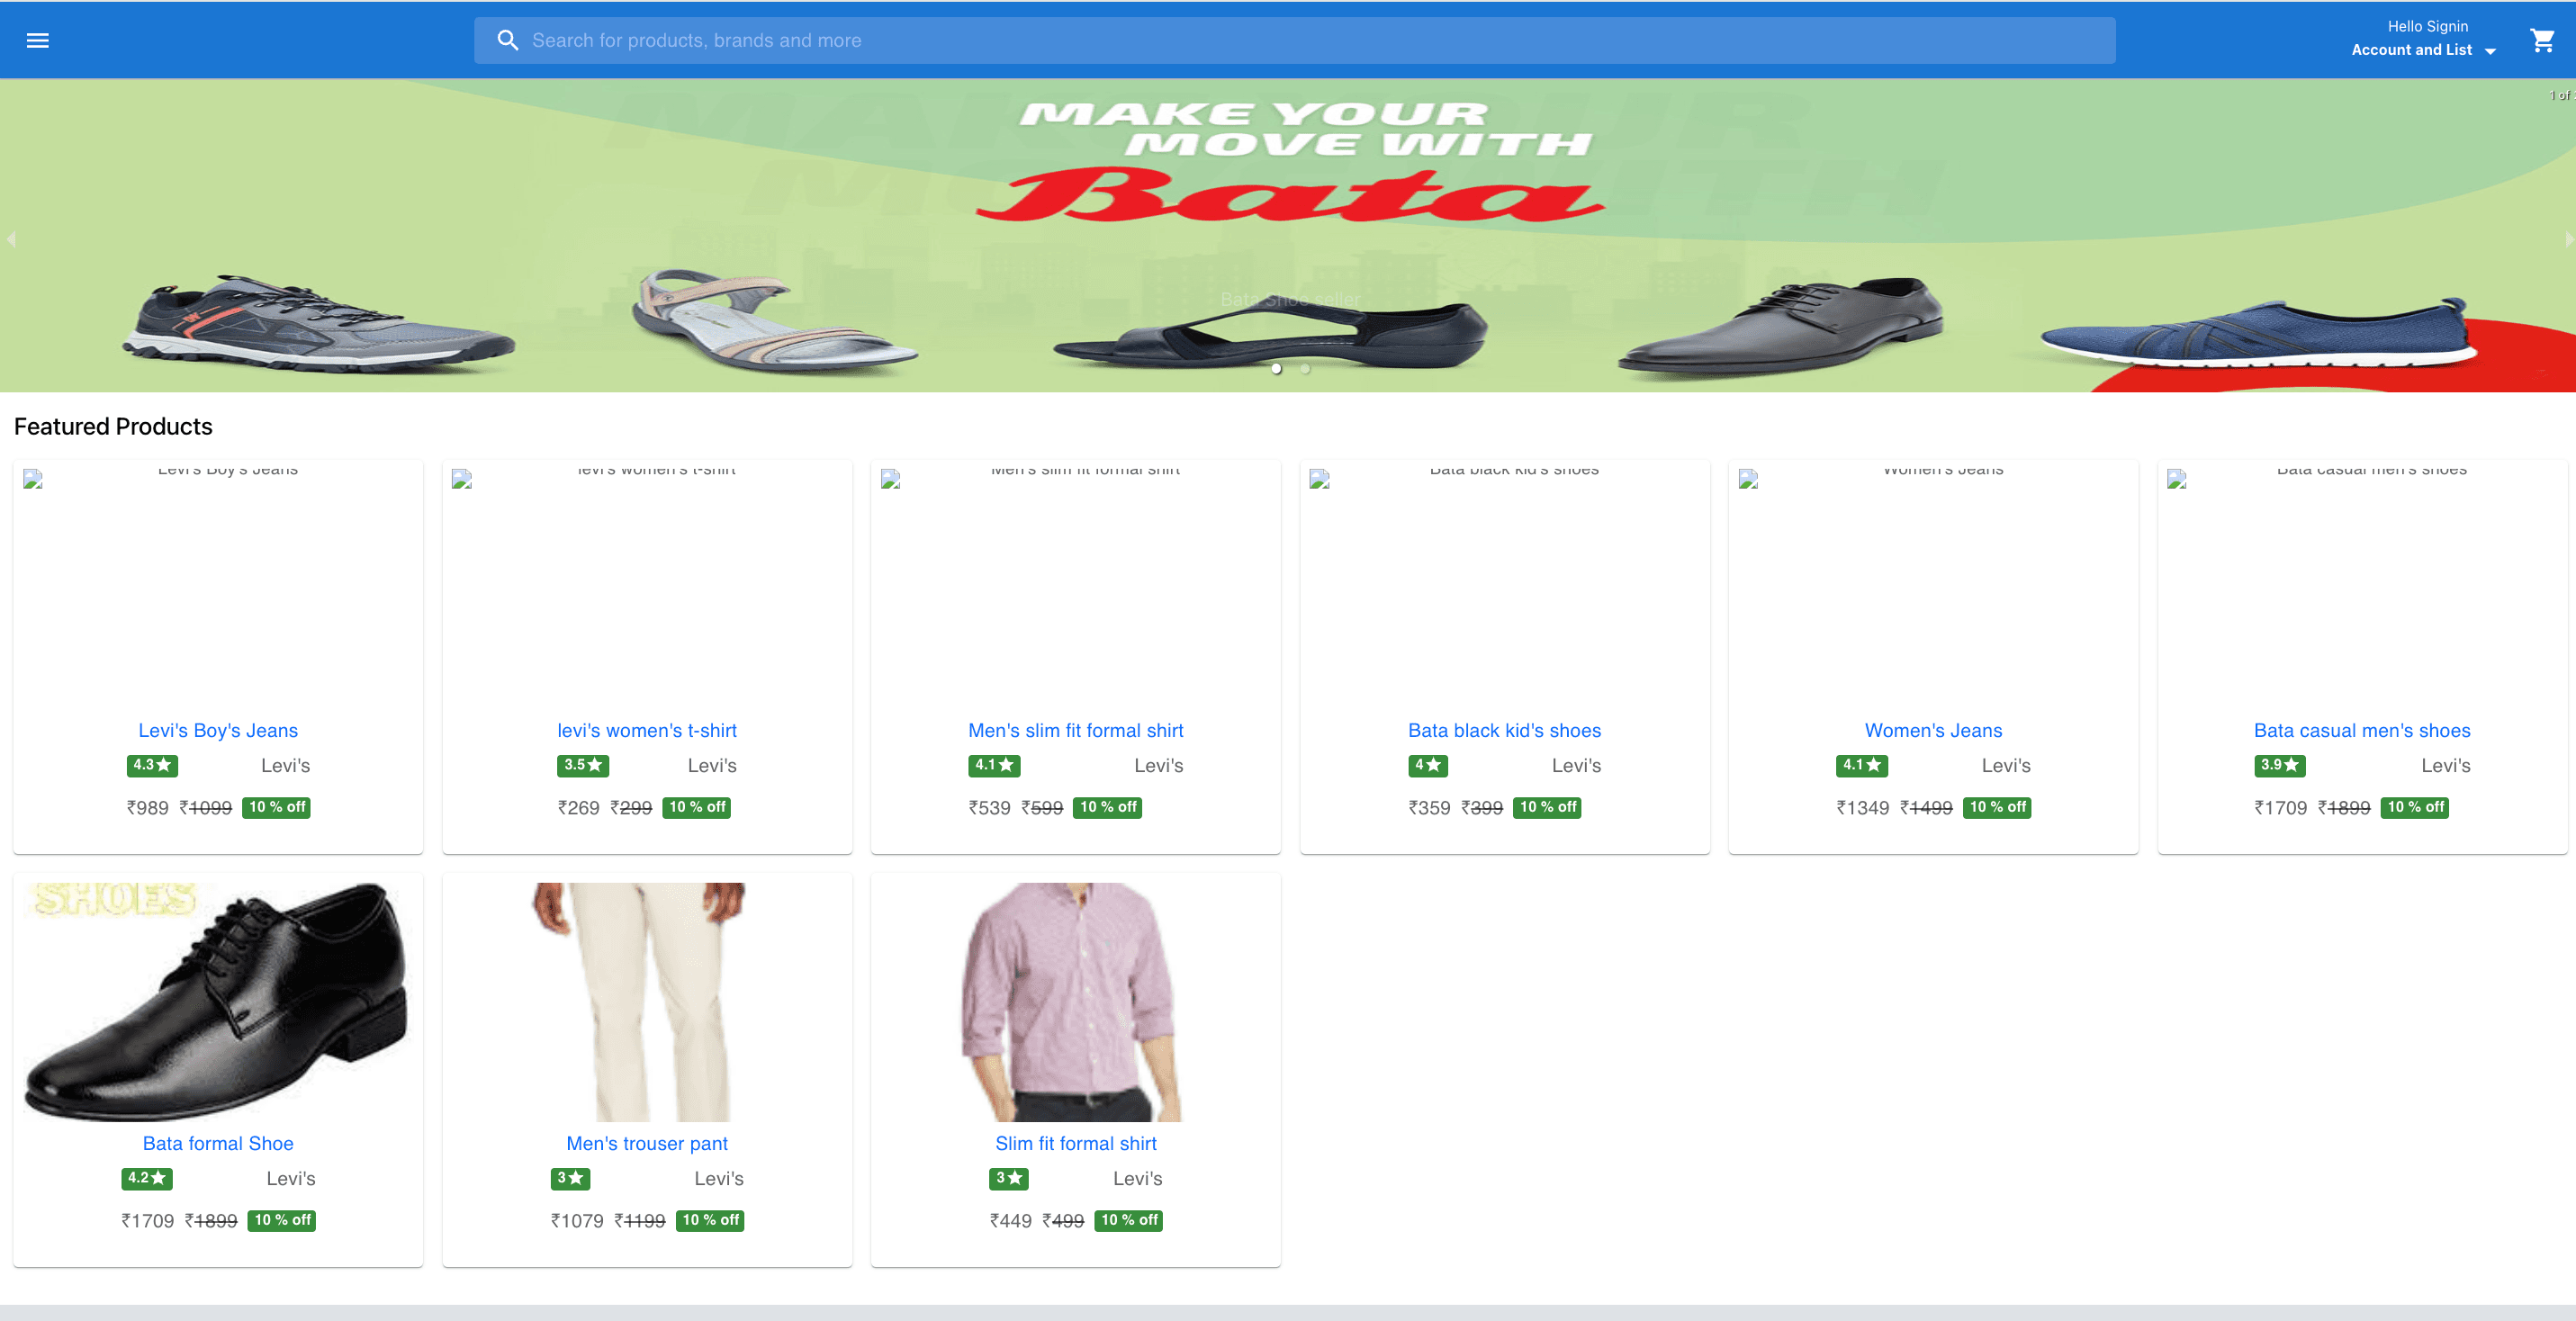The image size is (2576, 1321).
Task: Click the 4.3 star rating badge
Action: (152, 766)
